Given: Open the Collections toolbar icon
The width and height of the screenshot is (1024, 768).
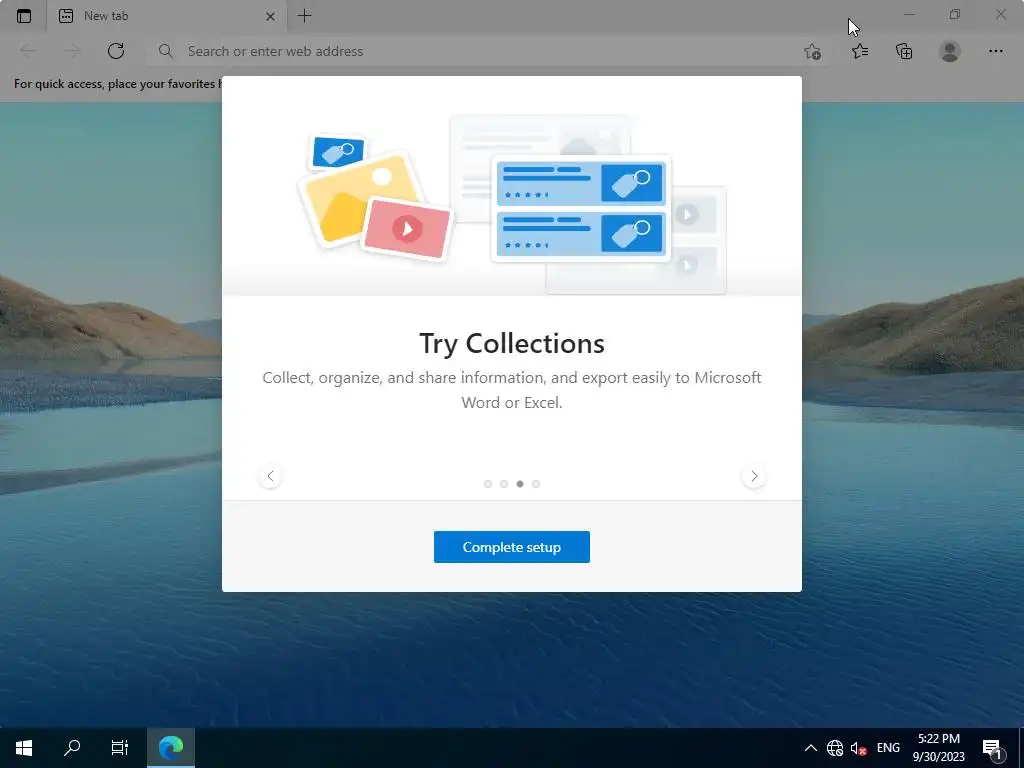Looking at the screenshot, I should (x=904, y=51).
